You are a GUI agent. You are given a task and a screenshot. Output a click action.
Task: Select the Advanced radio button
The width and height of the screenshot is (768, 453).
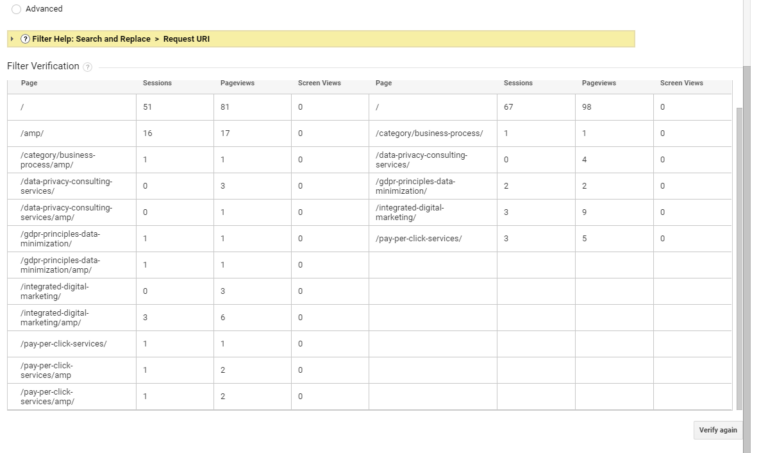pos(16,9)
